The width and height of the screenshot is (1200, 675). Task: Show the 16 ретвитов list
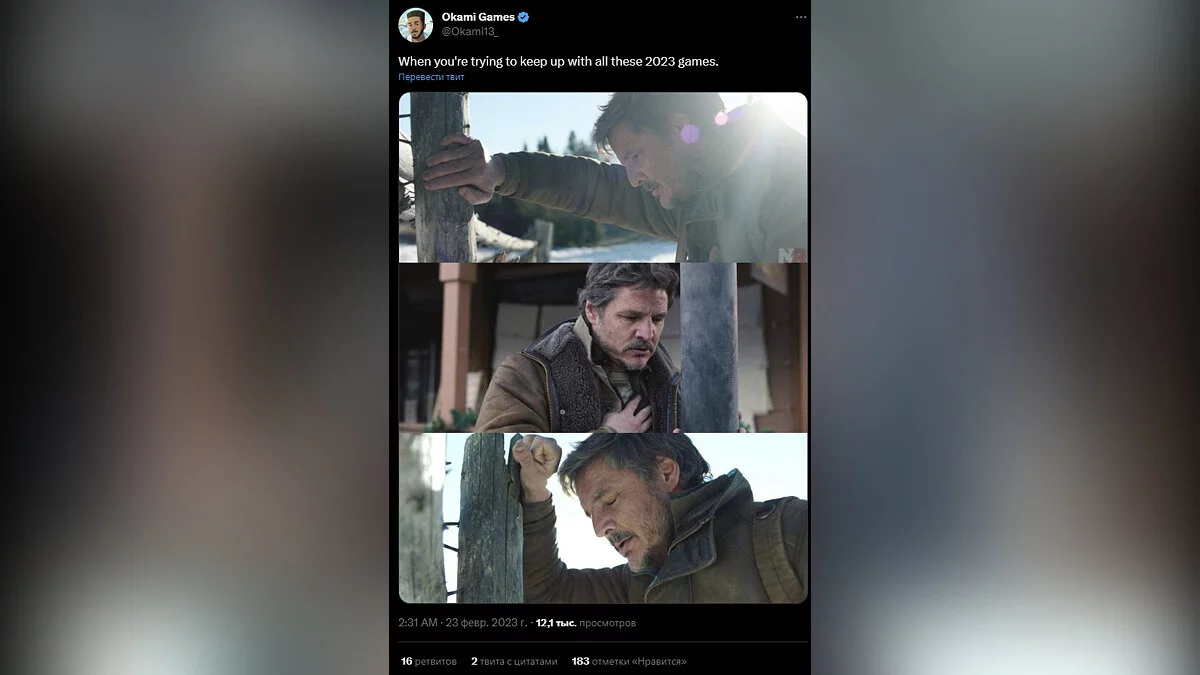coord(428,661)
